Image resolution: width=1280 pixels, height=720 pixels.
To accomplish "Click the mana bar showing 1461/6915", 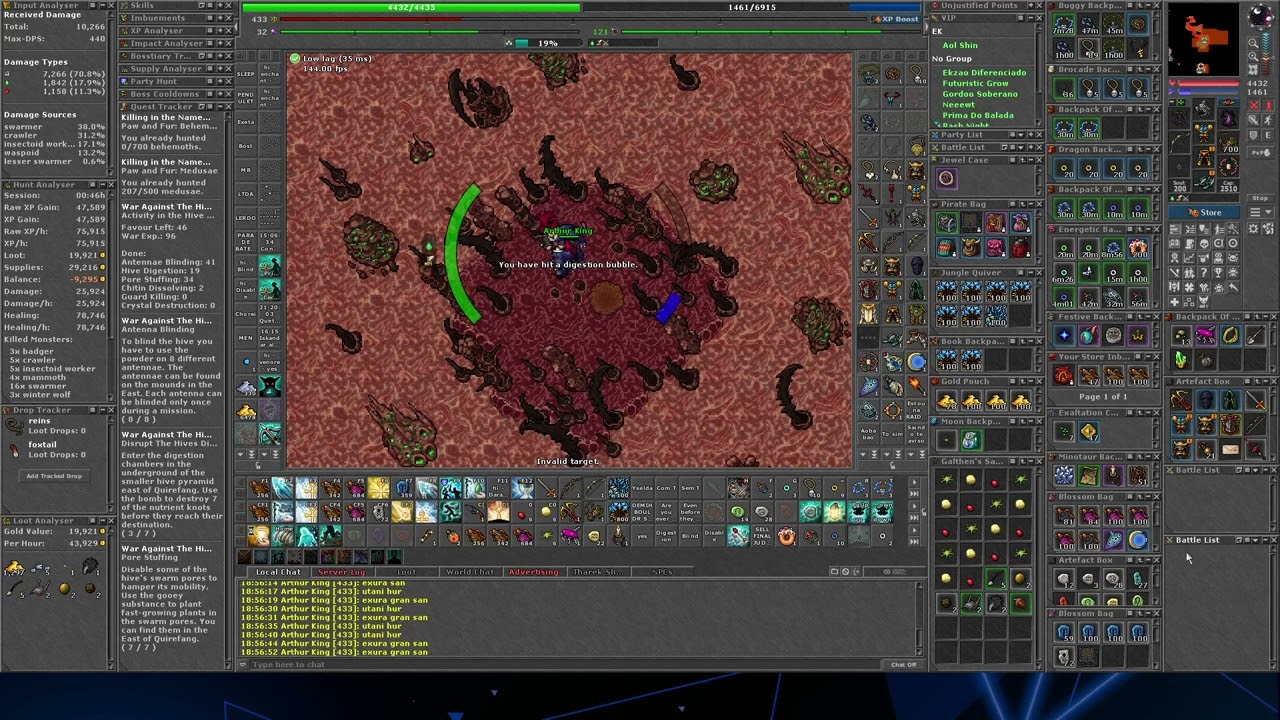I will point(752,7).
